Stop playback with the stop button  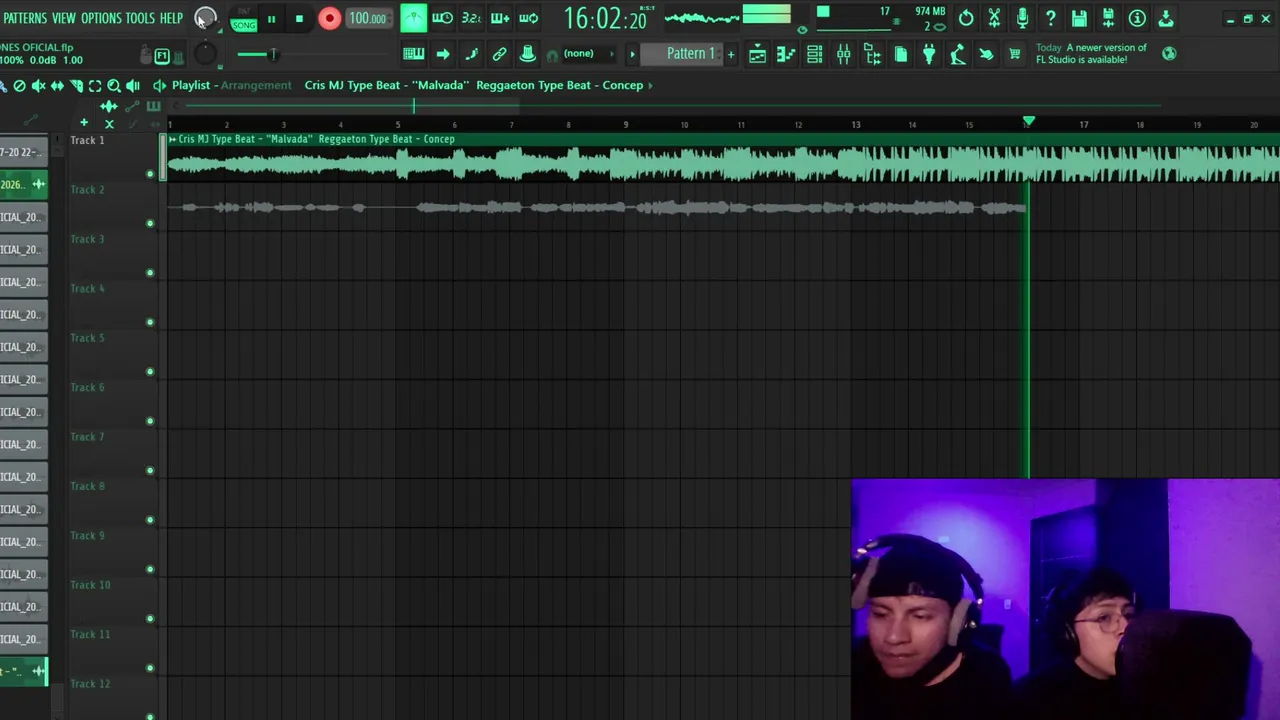(299, 18)
